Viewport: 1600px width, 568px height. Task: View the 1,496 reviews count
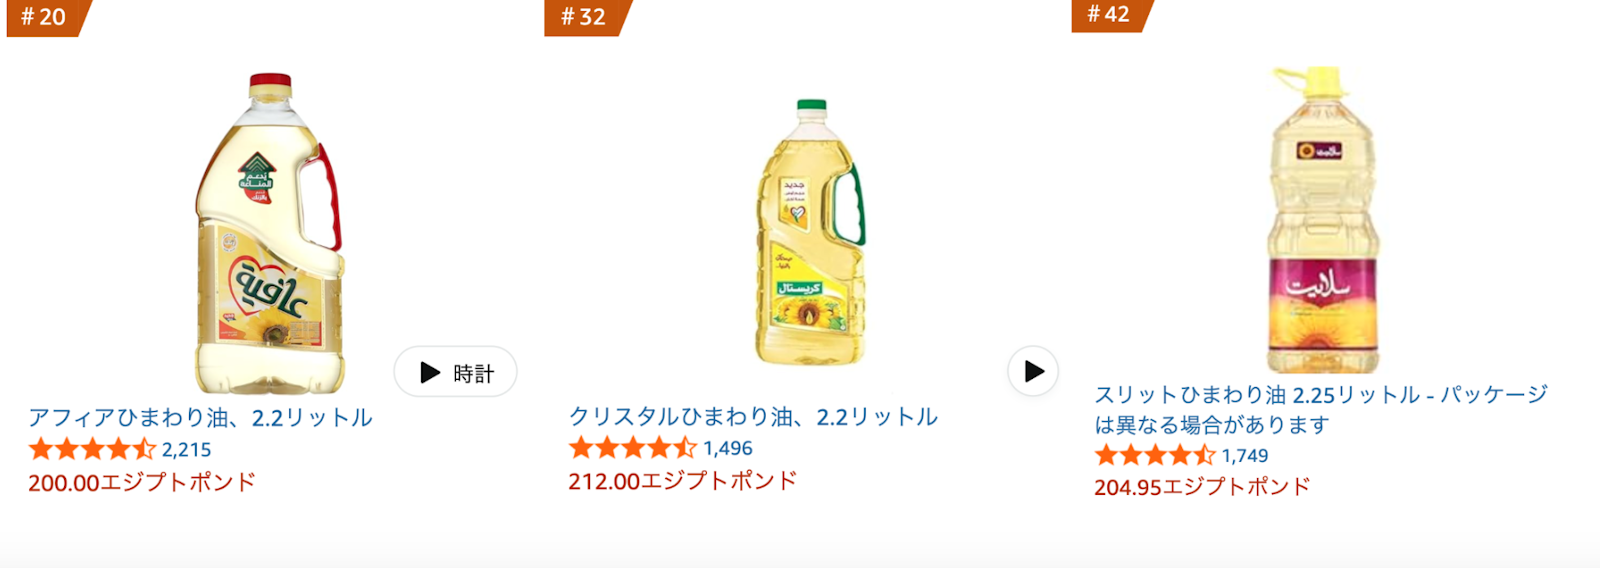tap(728, 449)
